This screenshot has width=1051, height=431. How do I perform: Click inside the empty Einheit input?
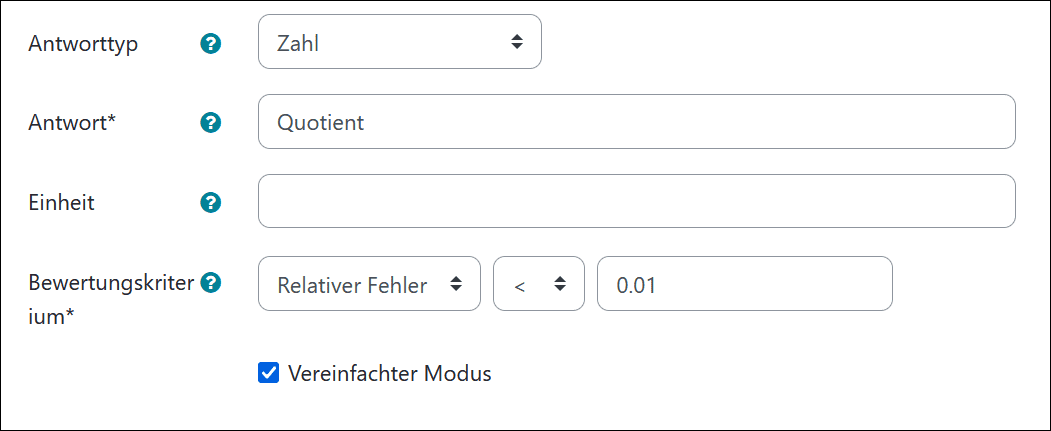tap(637, 201)
